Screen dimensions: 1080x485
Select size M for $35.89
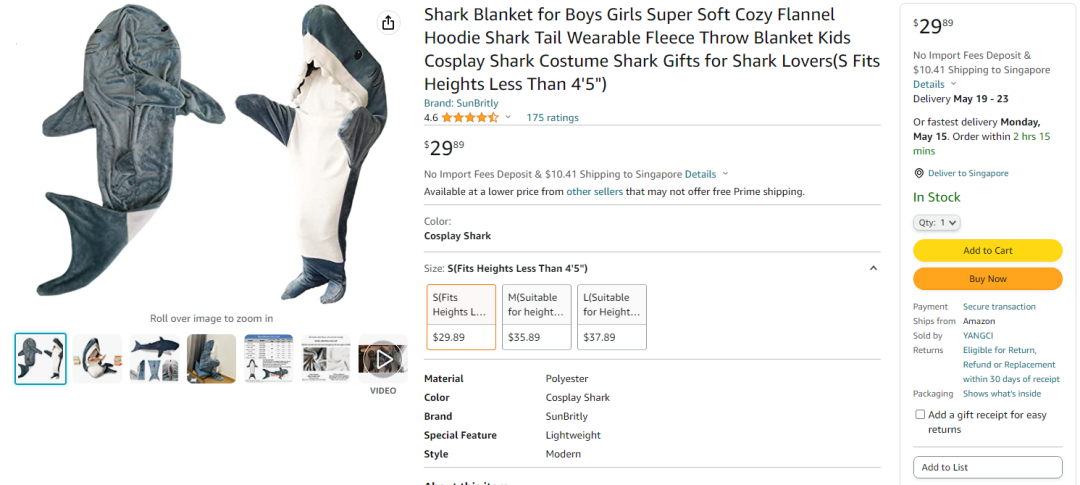[536, 317]
